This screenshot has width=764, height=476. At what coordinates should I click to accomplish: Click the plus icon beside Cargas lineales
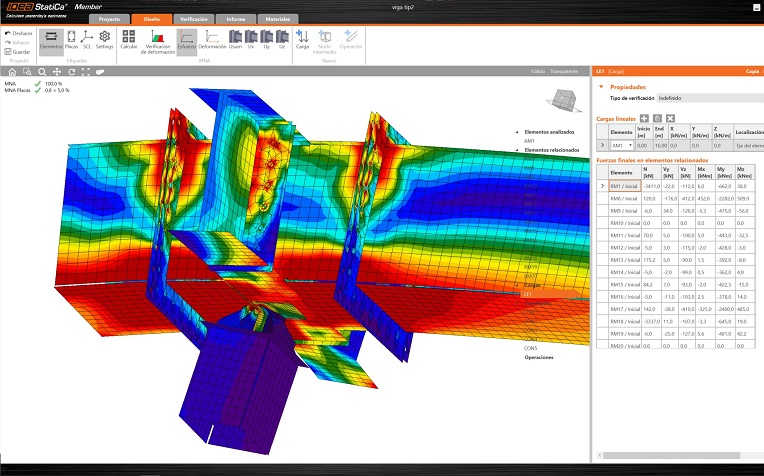[x=644, y=118]
